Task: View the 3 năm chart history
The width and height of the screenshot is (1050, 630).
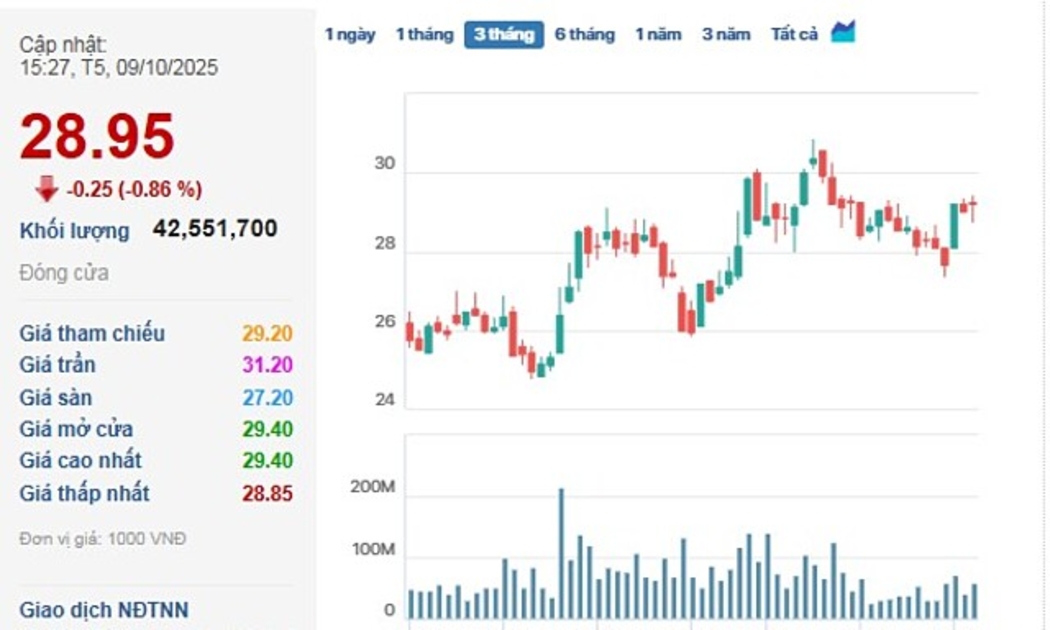Action: 725,34
